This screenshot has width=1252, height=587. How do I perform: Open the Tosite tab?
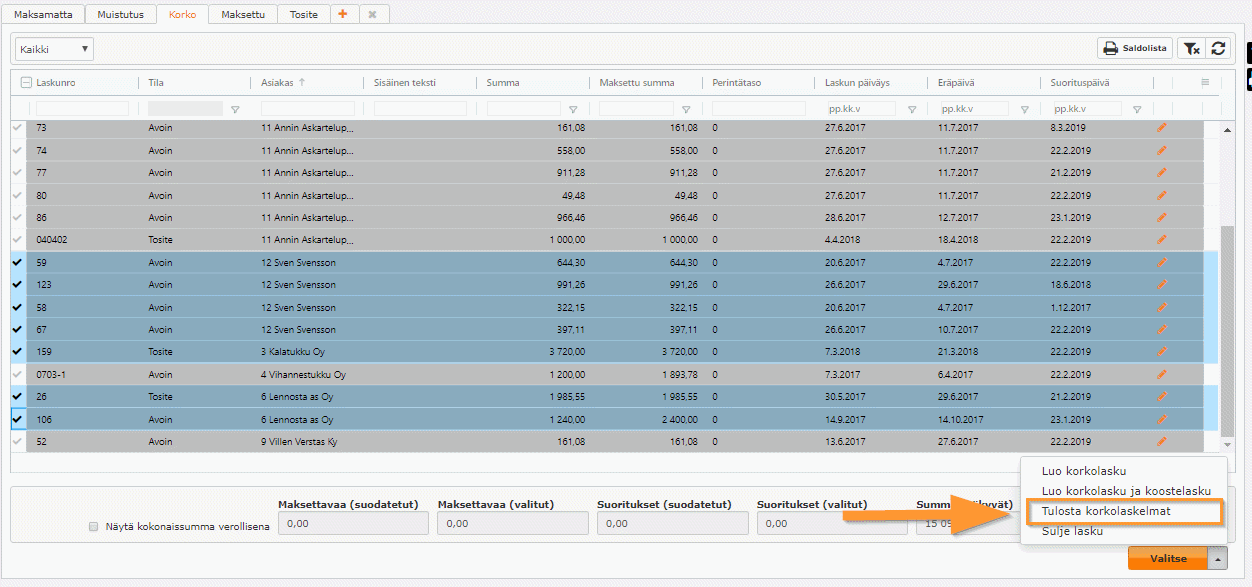tap(304, 14)
